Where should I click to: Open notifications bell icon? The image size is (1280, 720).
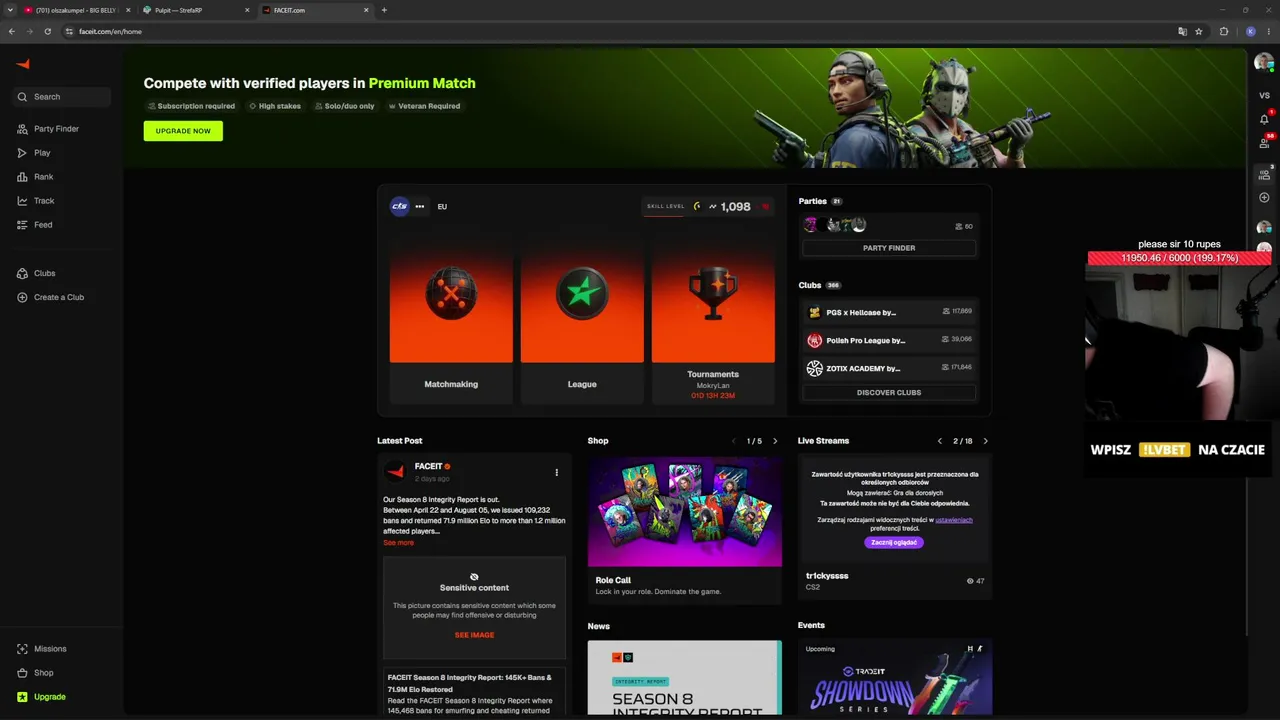[x=1264, y=119]
